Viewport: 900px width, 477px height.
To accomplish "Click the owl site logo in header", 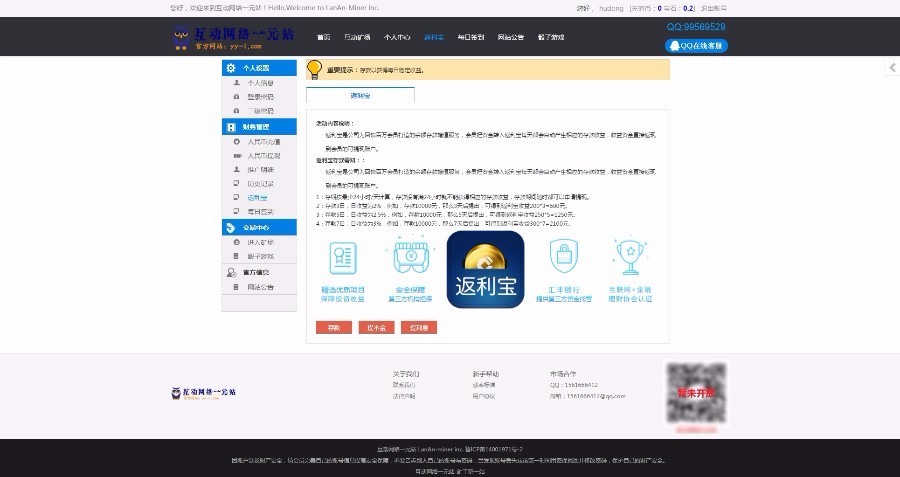I will [x=232, y=37].
